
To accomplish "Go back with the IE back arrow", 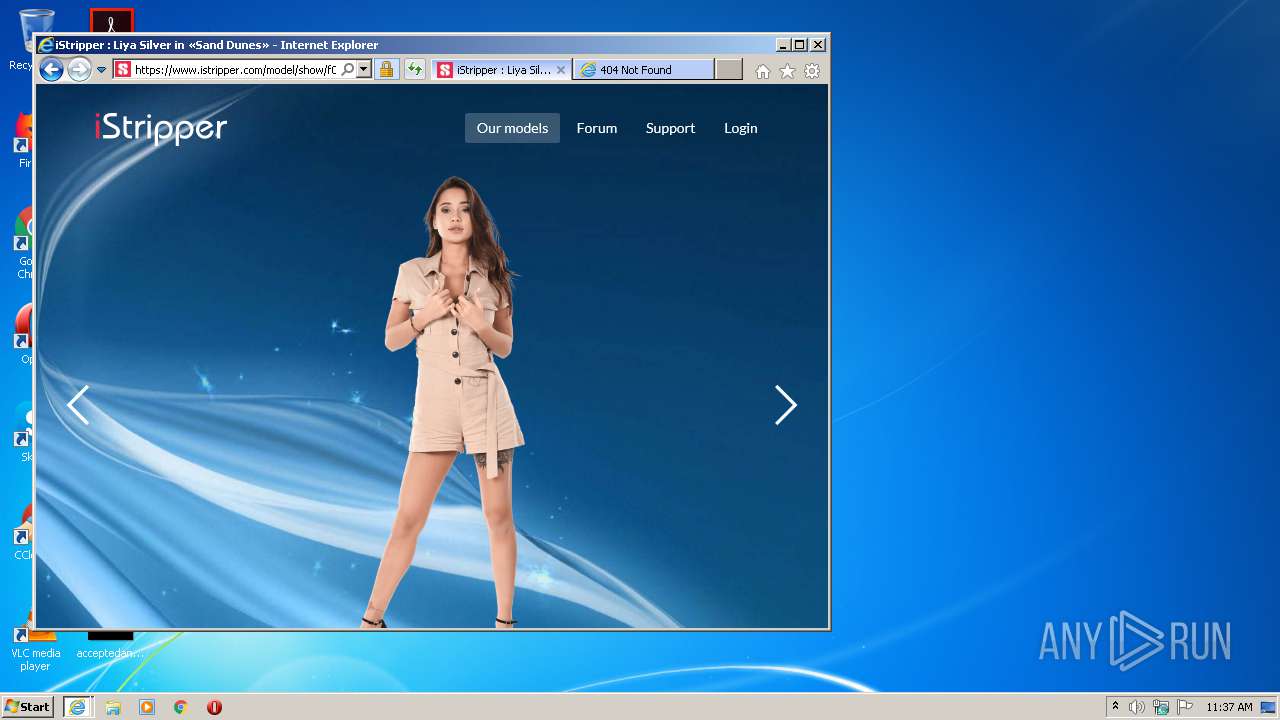I will pos(51,70).
